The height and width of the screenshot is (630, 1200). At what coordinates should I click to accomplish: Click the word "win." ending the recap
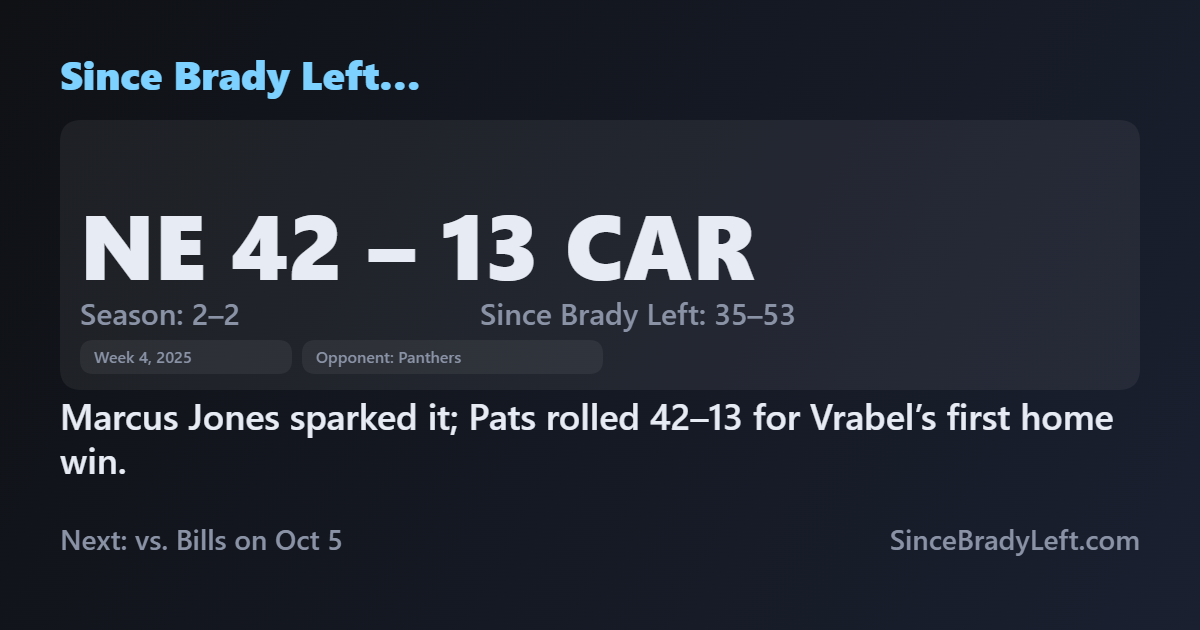[x=94, y=463]
